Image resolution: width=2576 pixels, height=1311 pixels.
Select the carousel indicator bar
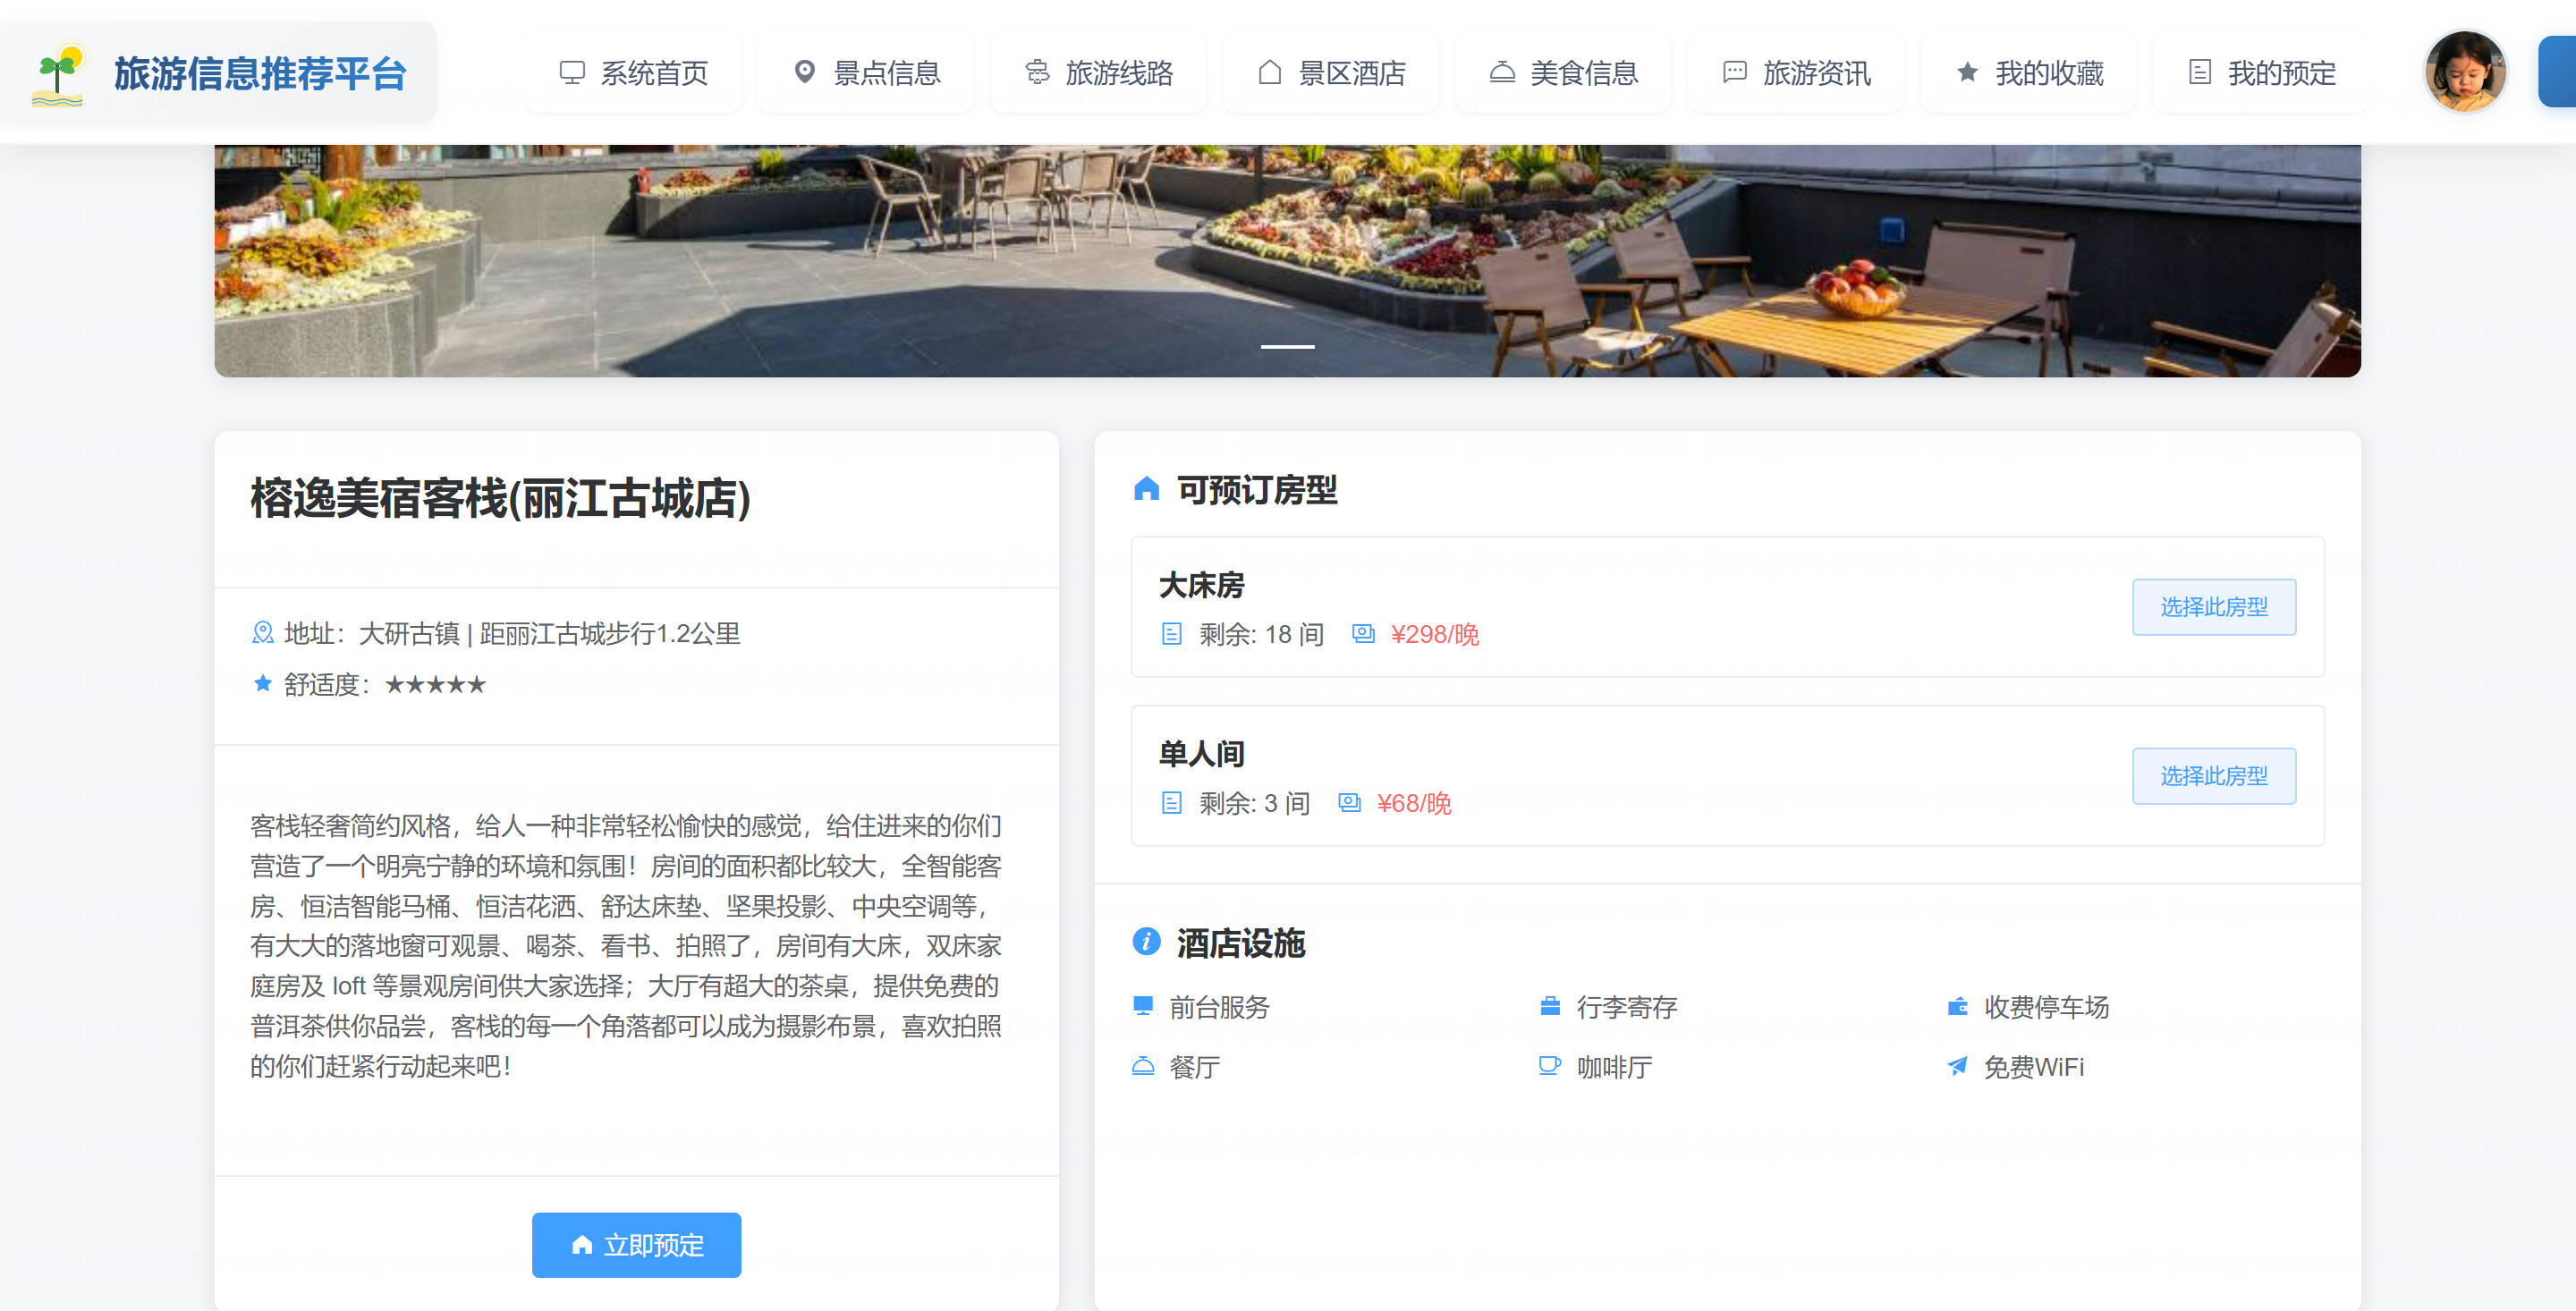click(1287, 346)
